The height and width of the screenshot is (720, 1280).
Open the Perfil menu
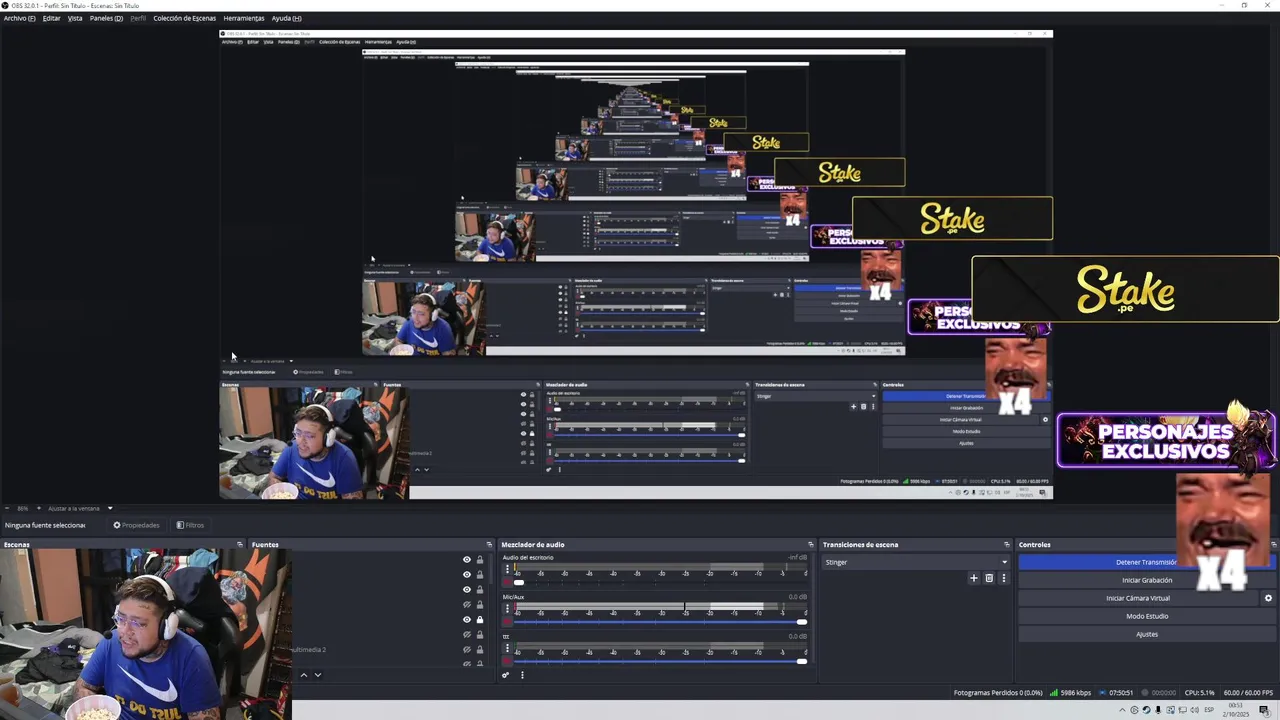138,18
